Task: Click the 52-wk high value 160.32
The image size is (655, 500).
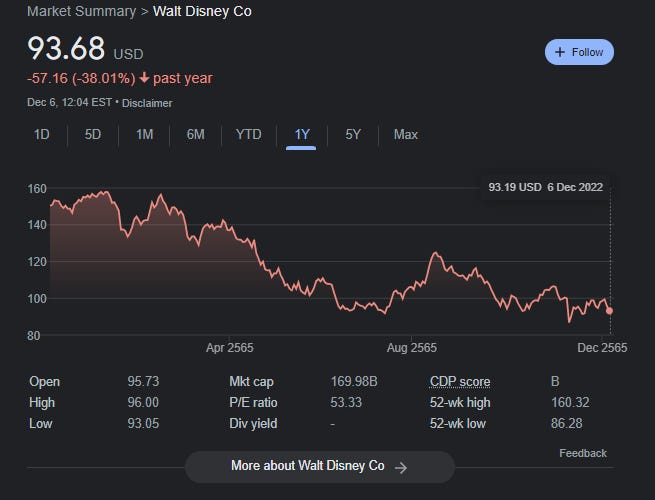Action: (x=570, y=403)
